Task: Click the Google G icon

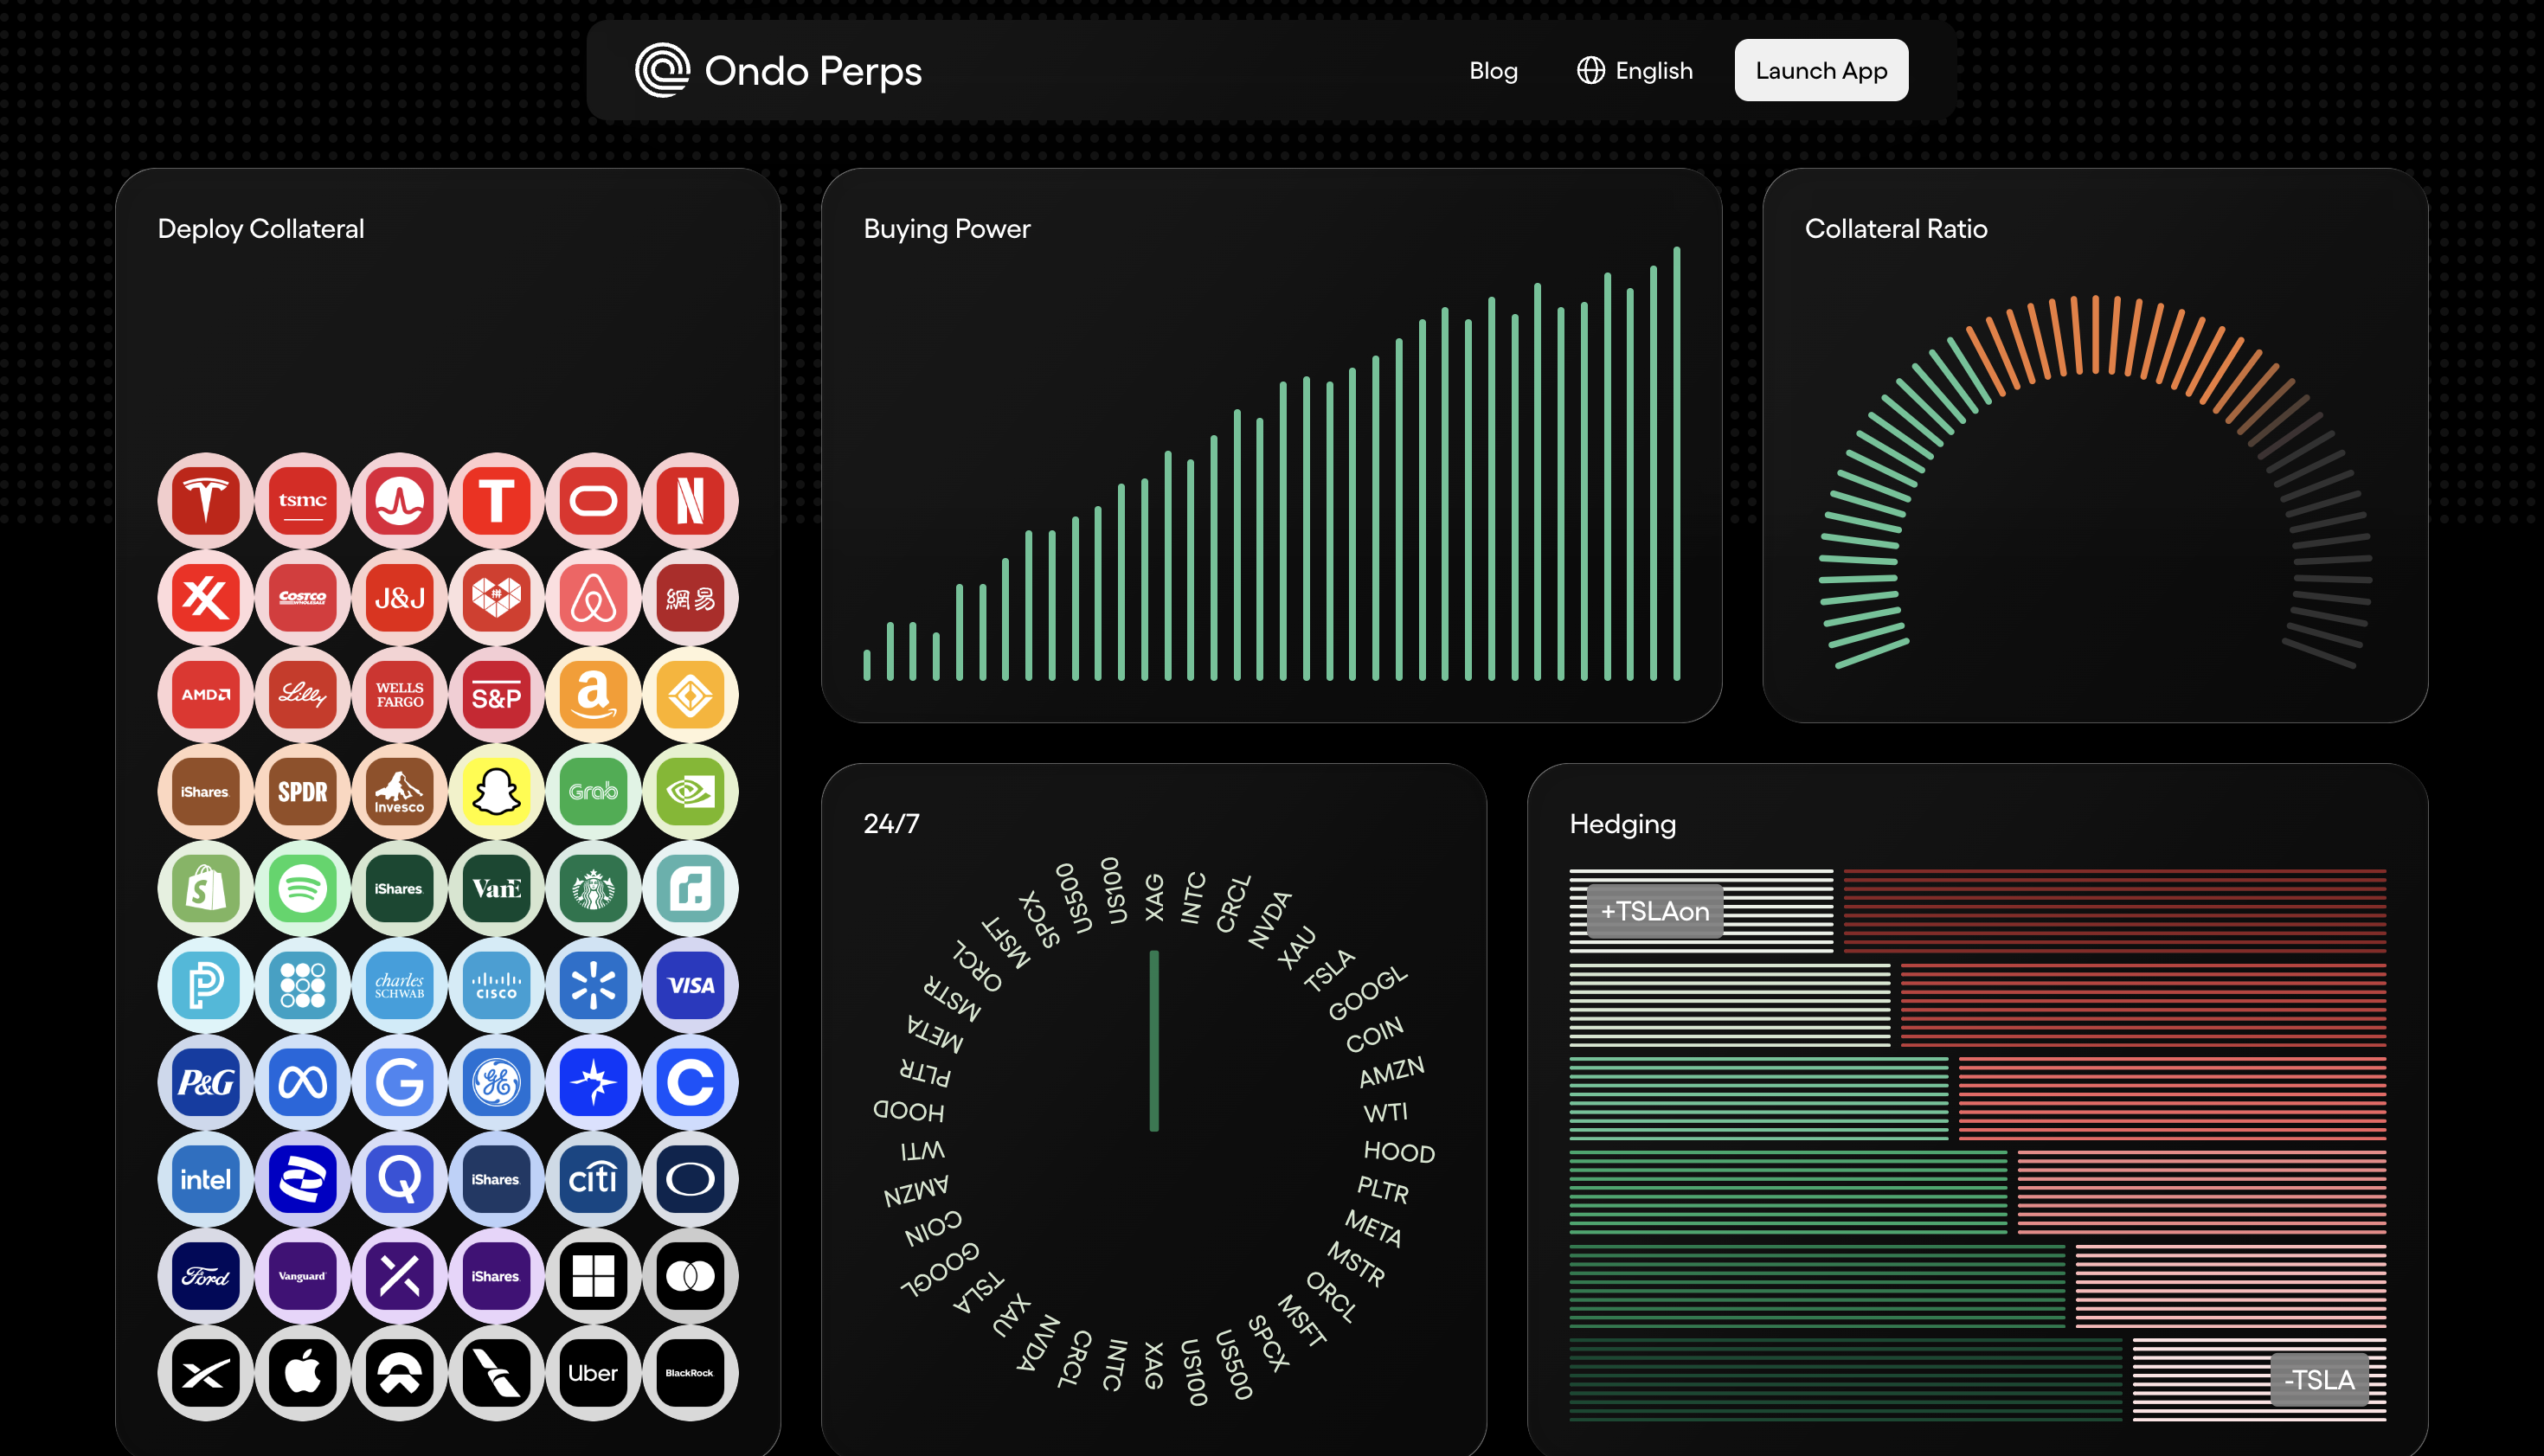Action: [x=399, y=1082]
